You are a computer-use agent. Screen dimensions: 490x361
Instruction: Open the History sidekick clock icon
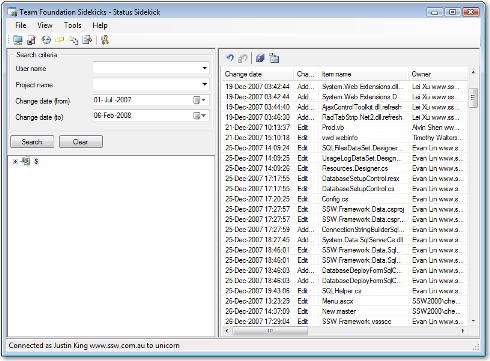(x=46, y=40)
